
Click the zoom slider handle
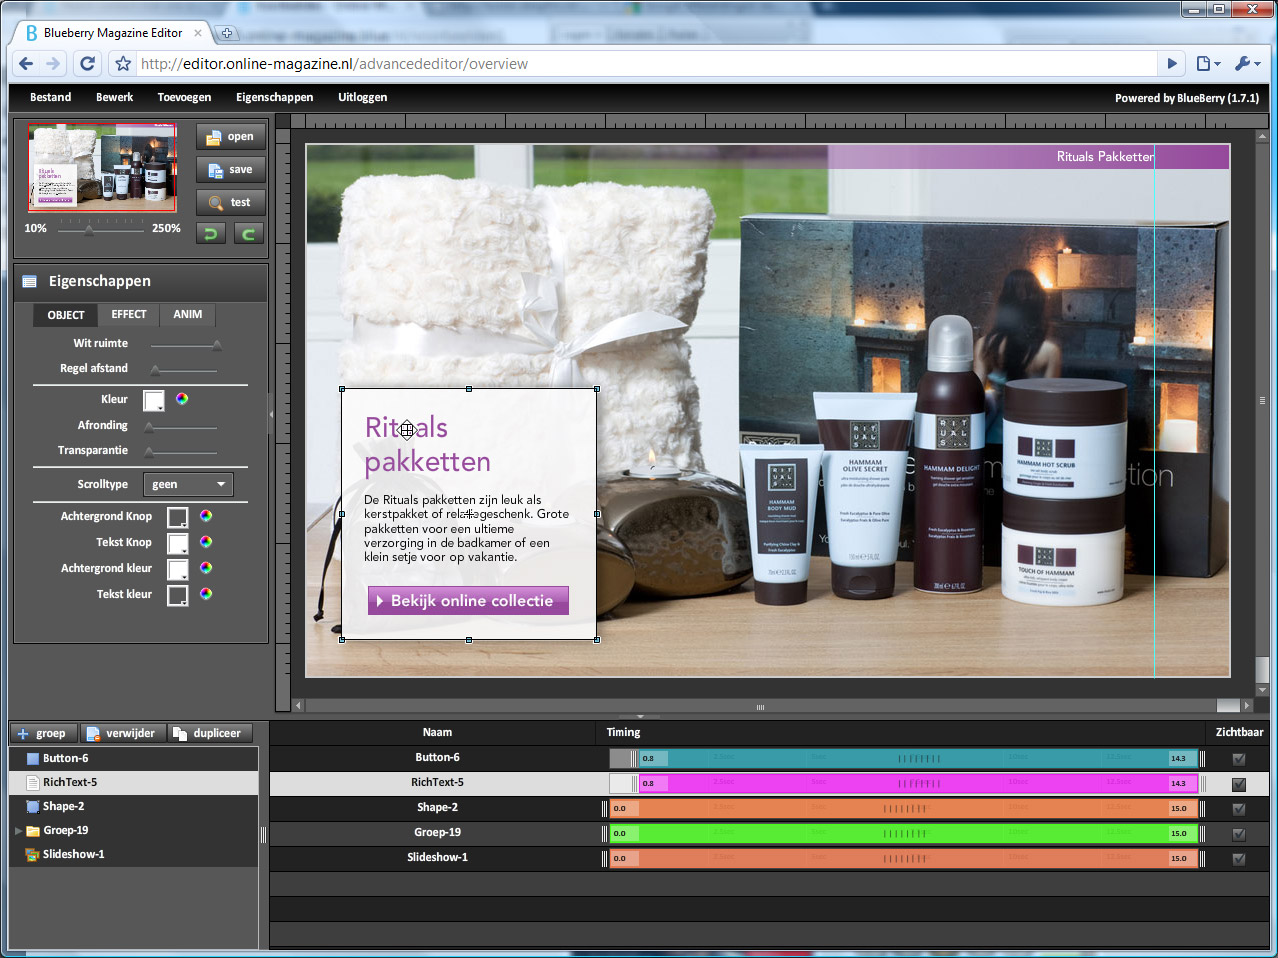click(x=89, y=230)
